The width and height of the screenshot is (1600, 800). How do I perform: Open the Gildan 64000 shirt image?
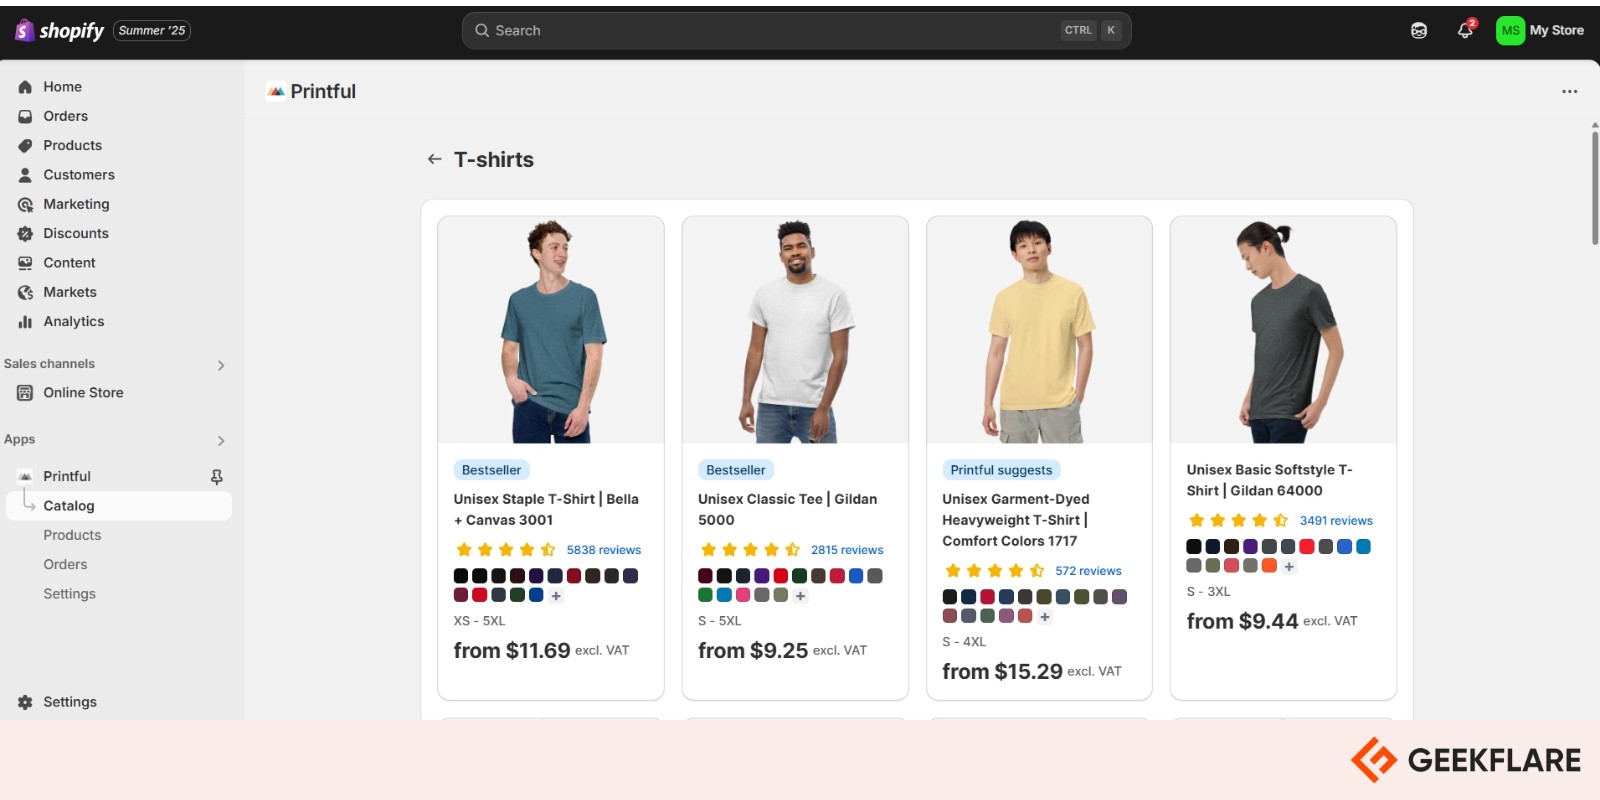click(x=1283, y=330)
